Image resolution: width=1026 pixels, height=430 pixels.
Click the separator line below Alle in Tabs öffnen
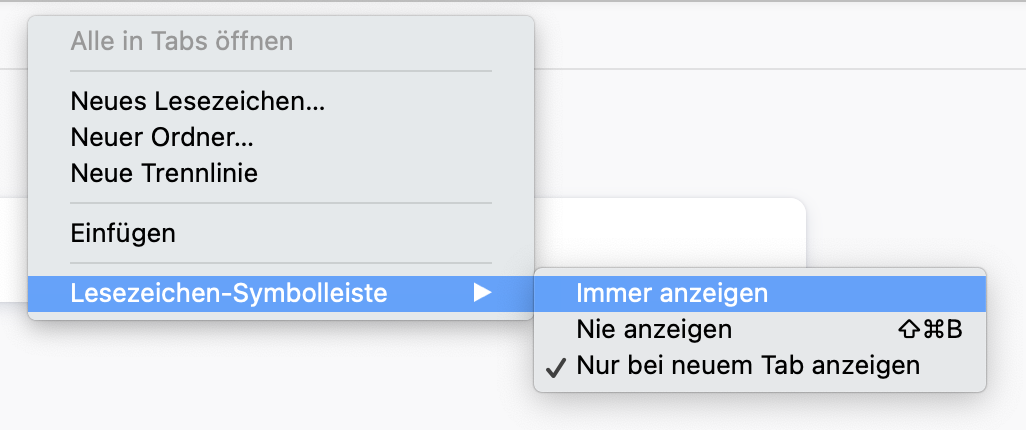pyautogui.click(x=281, y=71)
